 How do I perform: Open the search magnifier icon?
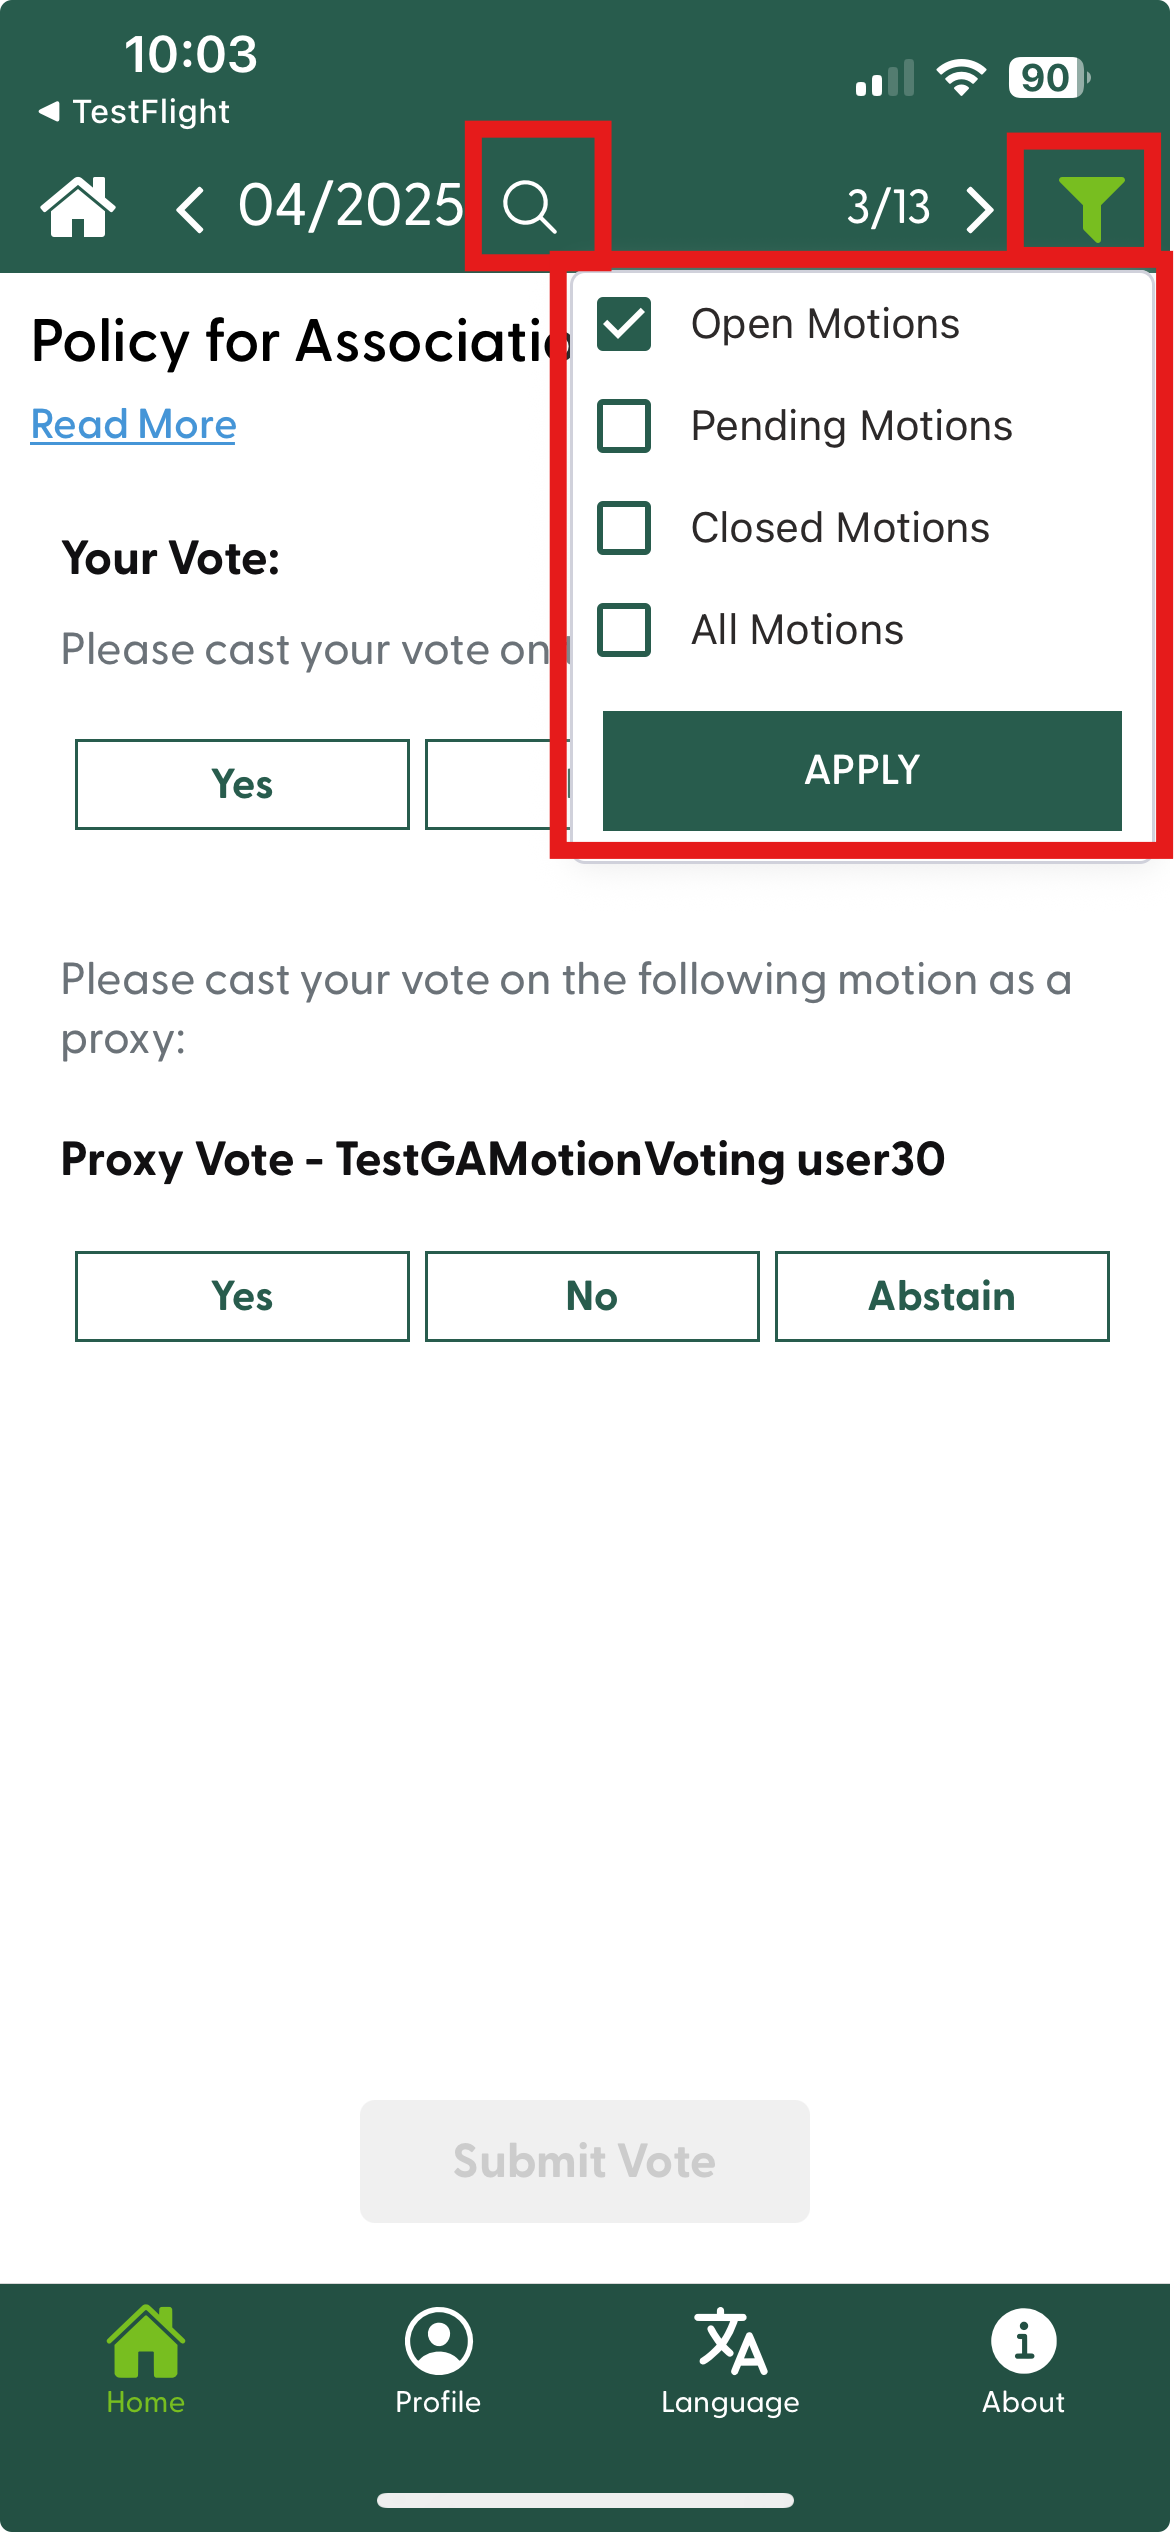pyautogui.click(x=530, y=207)
